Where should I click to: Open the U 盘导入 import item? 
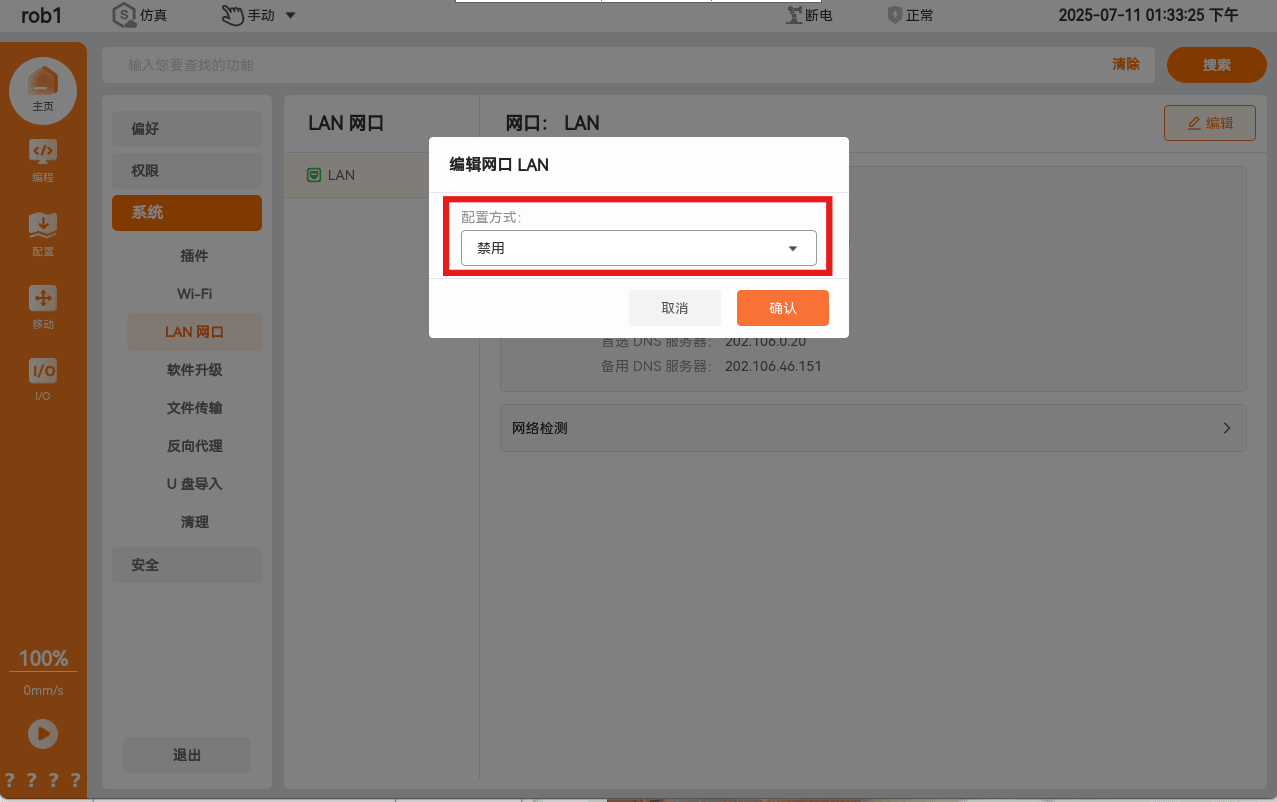[194, 484]
